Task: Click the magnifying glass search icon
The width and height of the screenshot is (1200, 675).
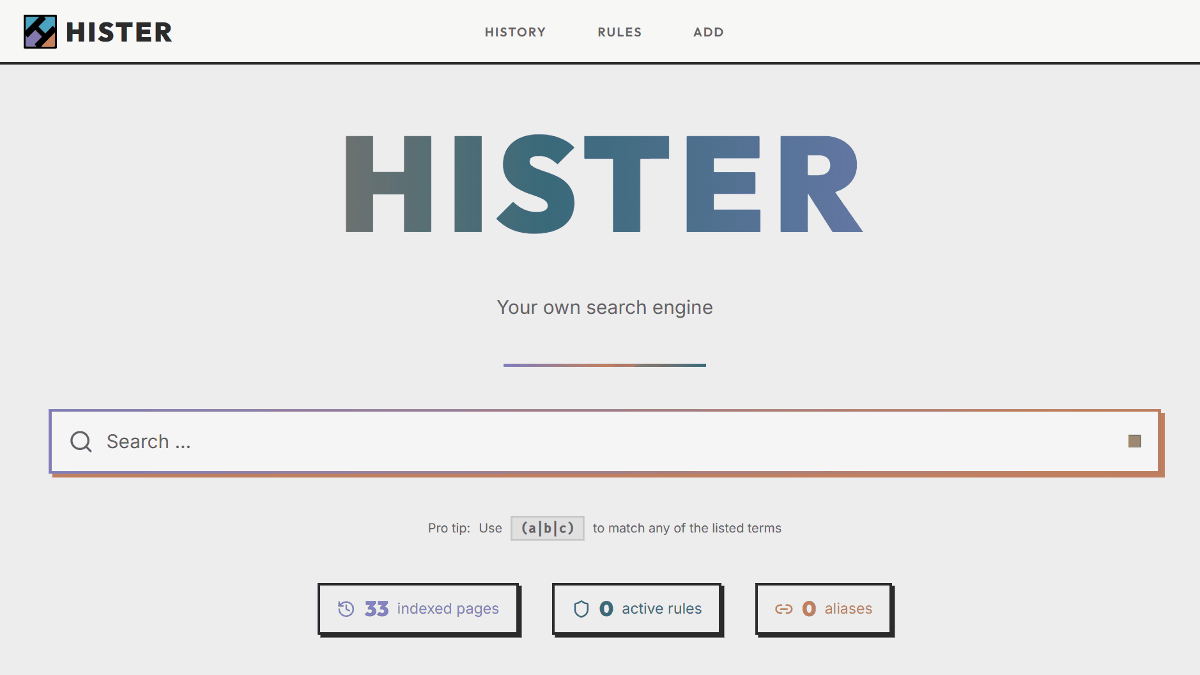Action: pos(81,441)
